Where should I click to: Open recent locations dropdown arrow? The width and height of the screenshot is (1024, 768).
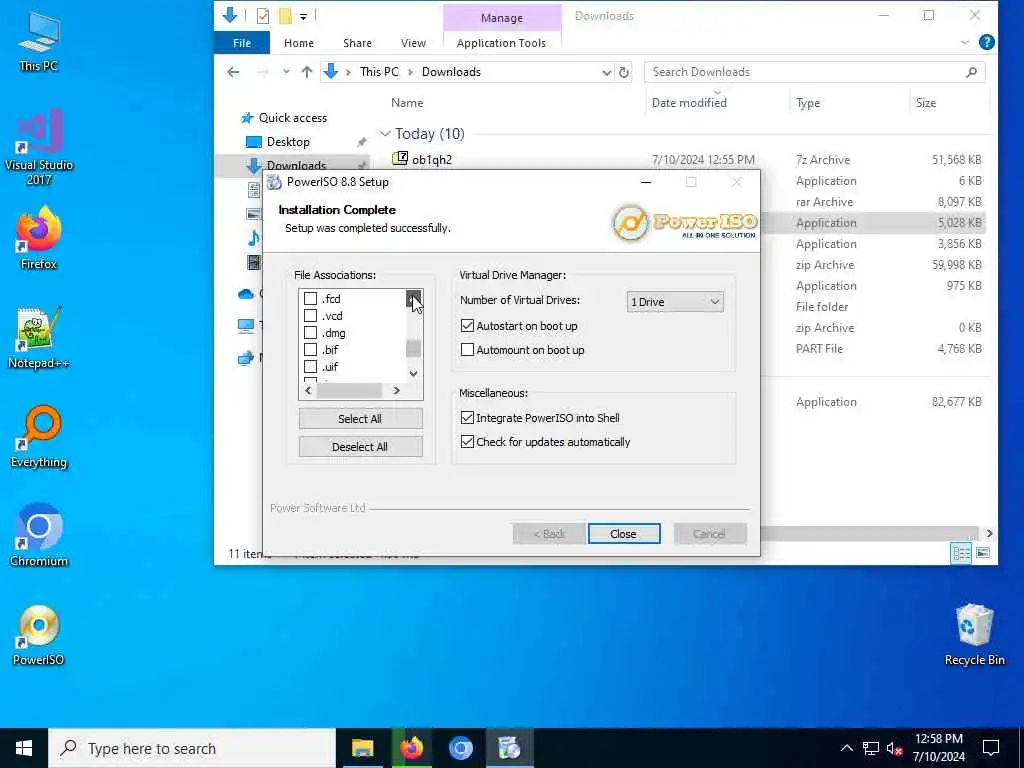(x=286, y=72)
